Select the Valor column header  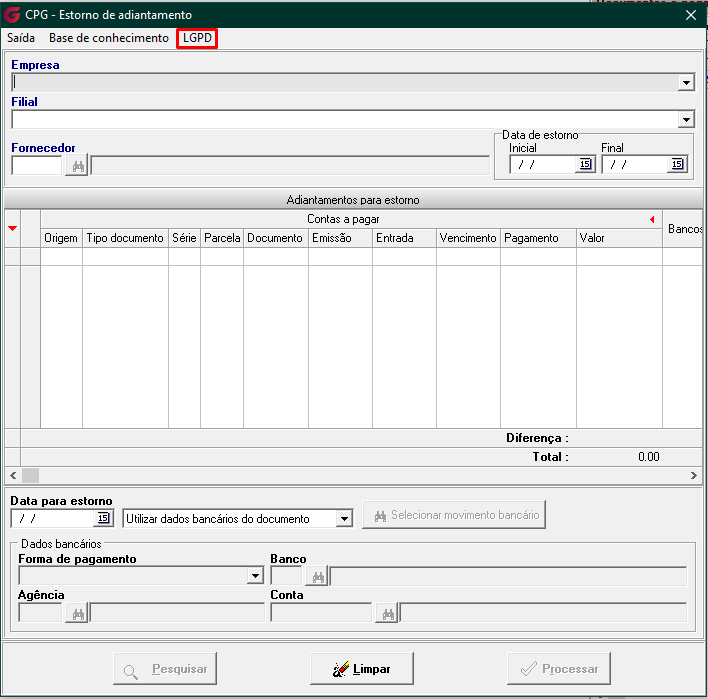(x=620, y=238)
